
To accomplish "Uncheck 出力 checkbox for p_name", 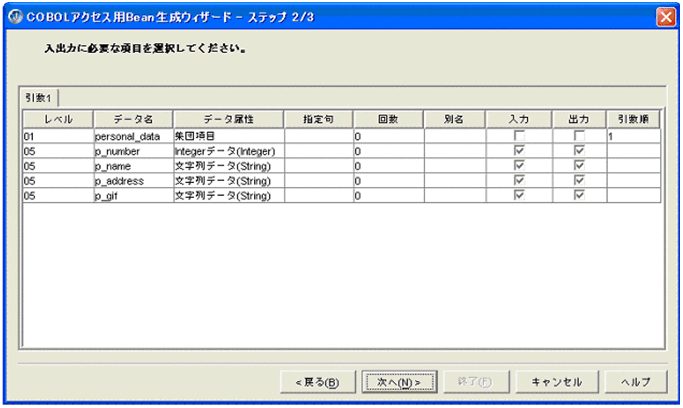I will point(579,165).
